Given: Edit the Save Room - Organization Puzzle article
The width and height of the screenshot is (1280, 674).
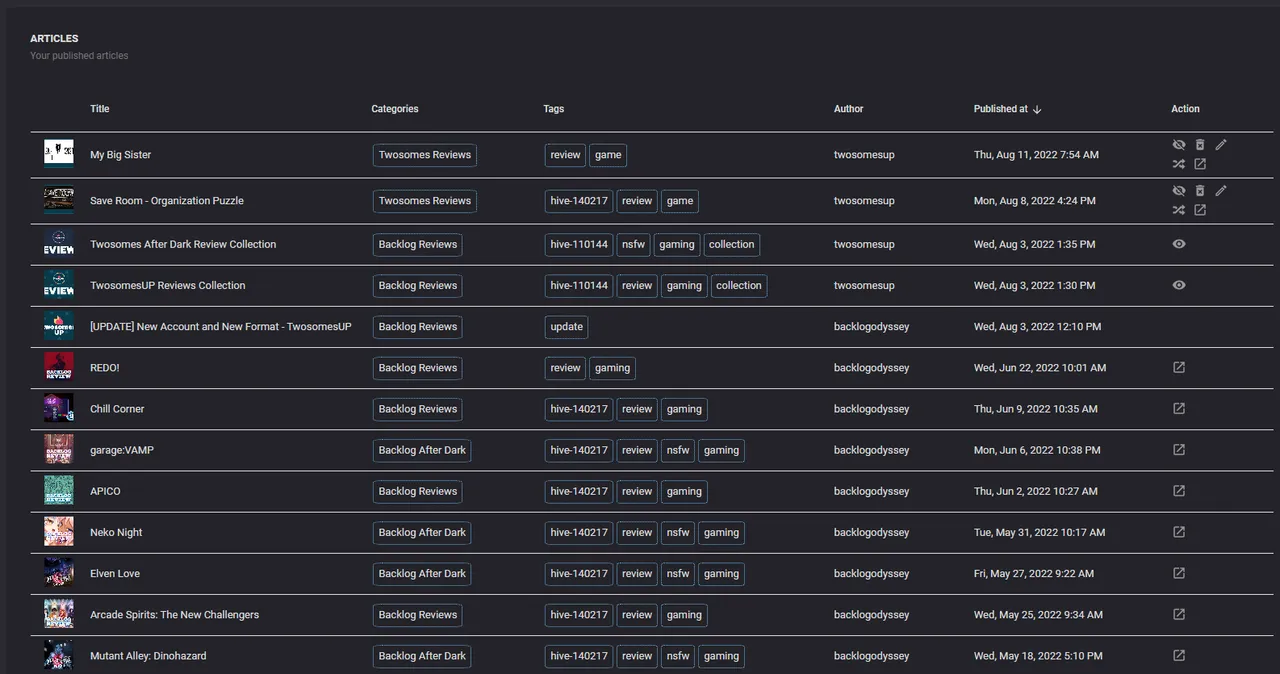Looking at the screenshot, I should (1221, 191).
